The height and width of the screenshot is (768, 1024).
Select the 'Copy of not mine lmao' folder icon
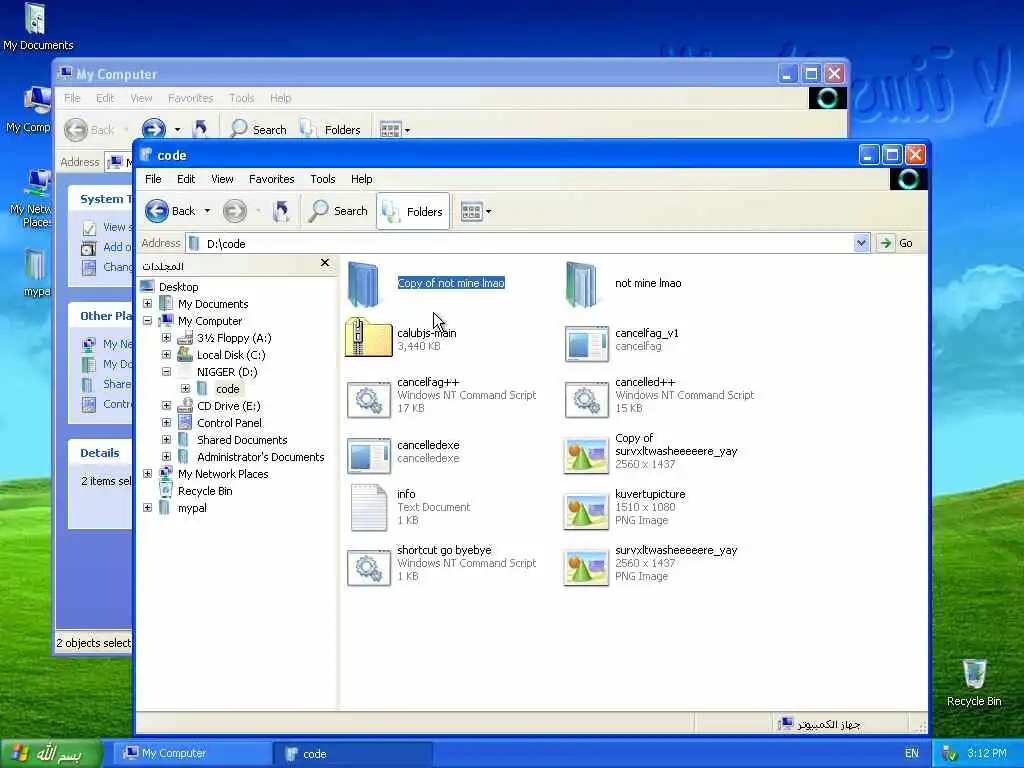pos(364,284)
